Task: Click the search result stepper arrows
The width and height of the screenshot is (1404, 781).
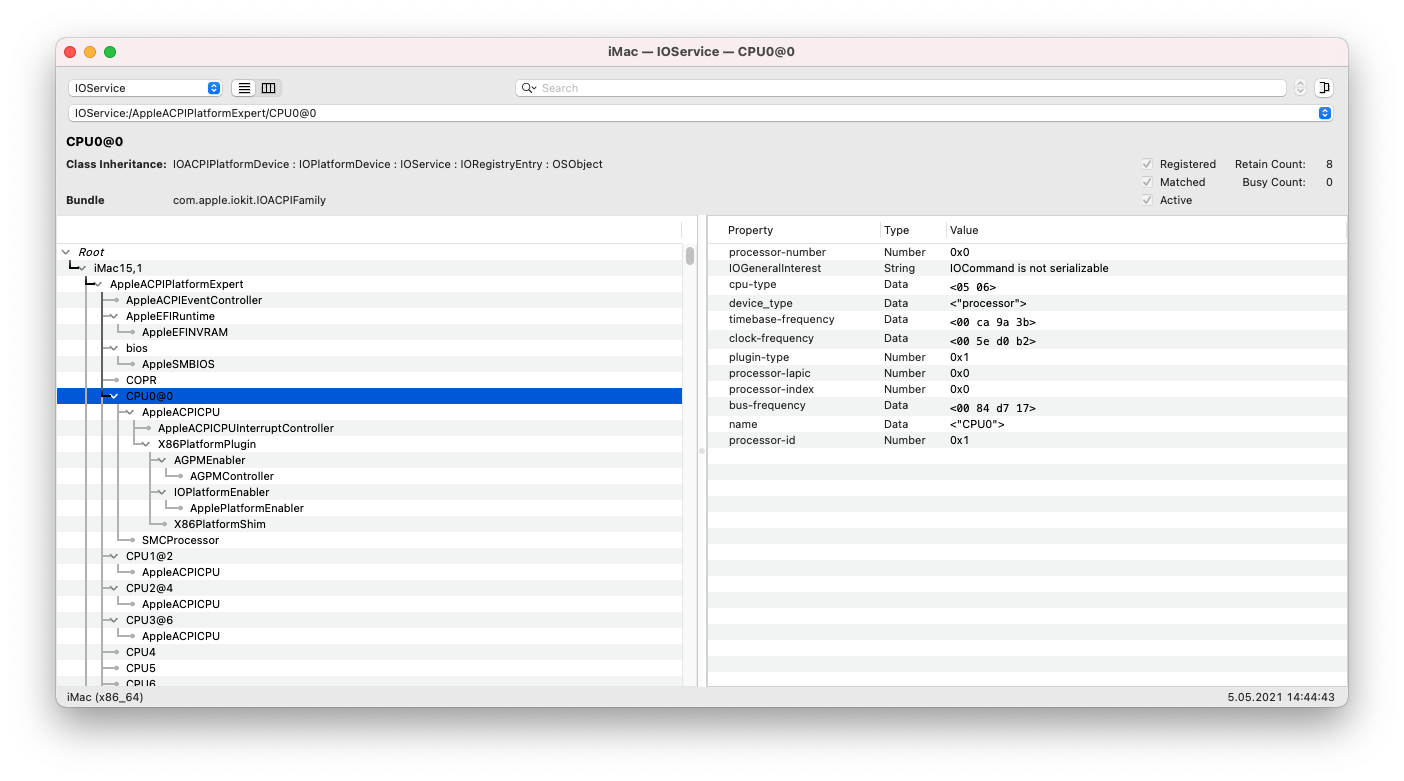Action: tap(1300, 88)
